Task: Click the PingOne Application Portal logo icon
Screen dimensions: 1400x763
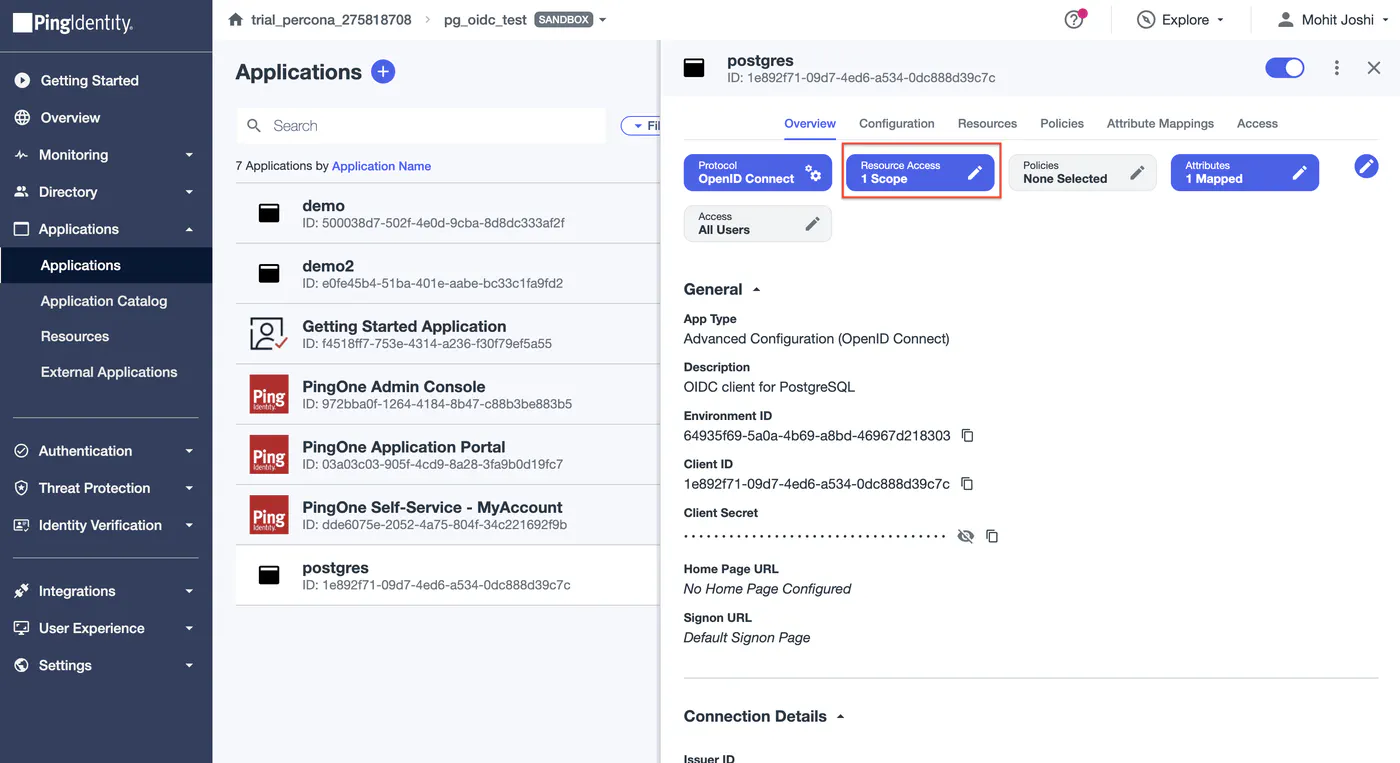Action: 269,454
